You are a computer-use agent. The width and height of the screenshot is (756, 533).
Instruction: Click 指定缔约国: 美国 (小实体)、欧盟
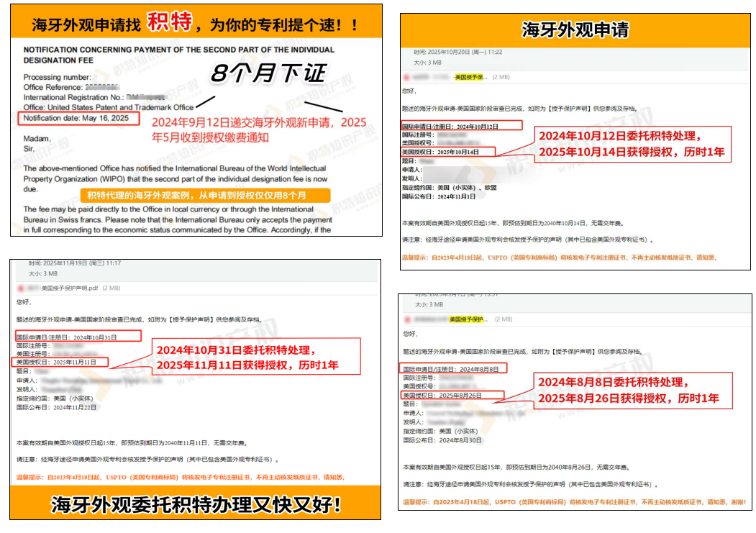pos(449,188)
